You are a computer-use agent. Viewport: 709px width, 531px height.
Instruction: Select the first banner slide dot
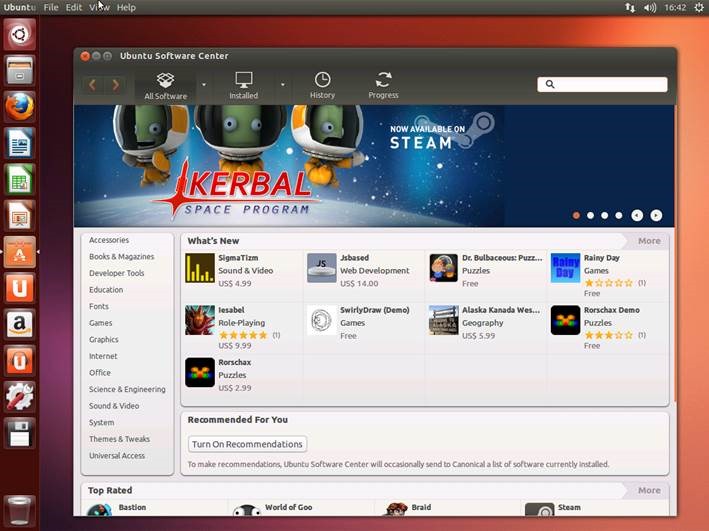click(576, 215)
